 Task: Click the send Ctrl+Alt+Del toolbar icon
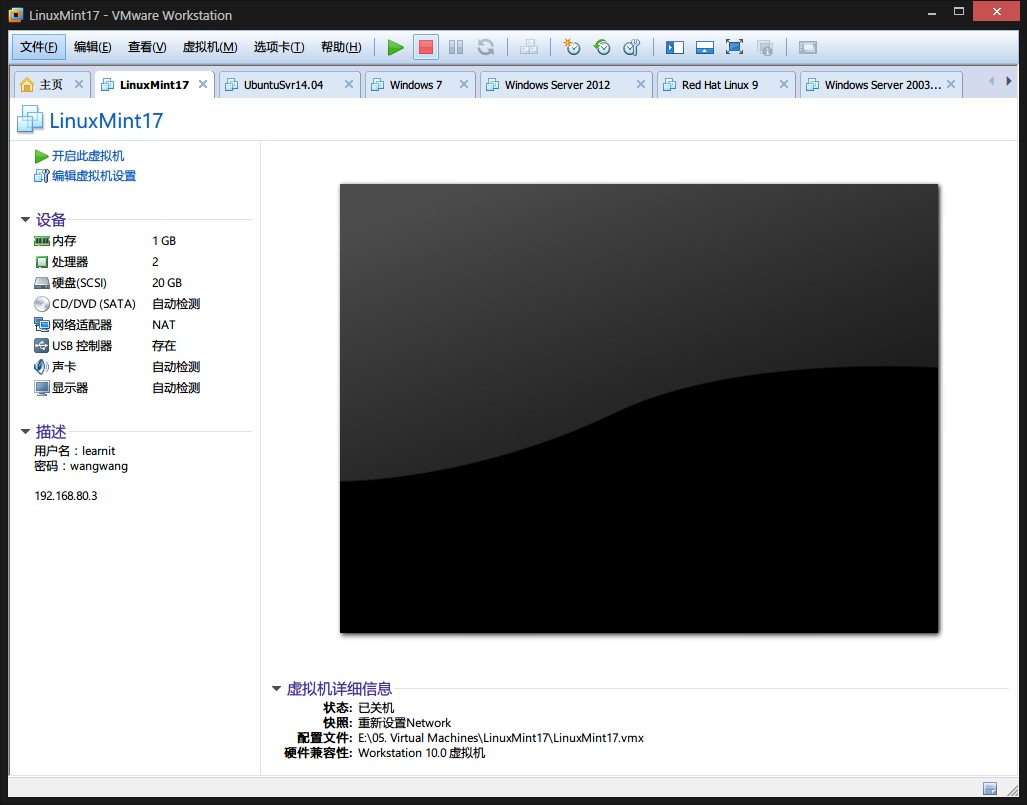[529, 47]
